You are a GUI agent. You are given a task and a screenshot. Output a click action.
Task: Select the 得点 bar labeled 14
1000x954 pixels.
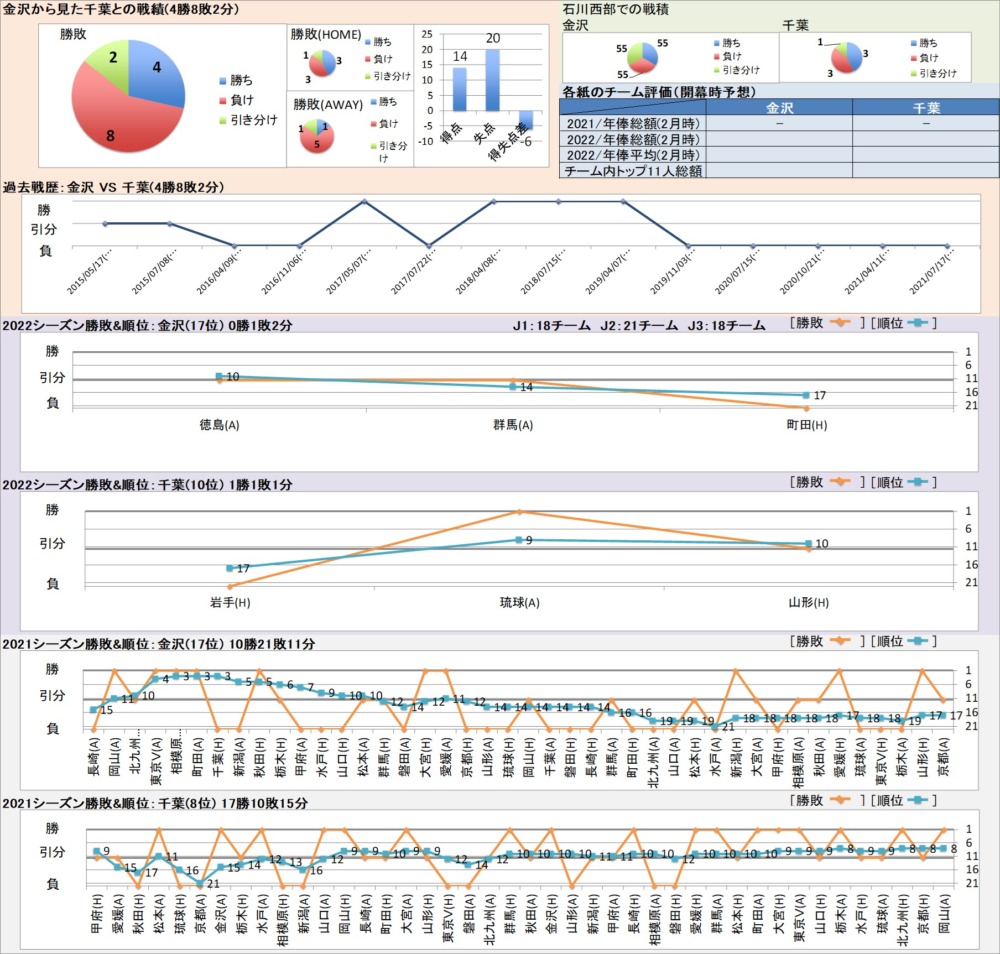click(459, 89)
